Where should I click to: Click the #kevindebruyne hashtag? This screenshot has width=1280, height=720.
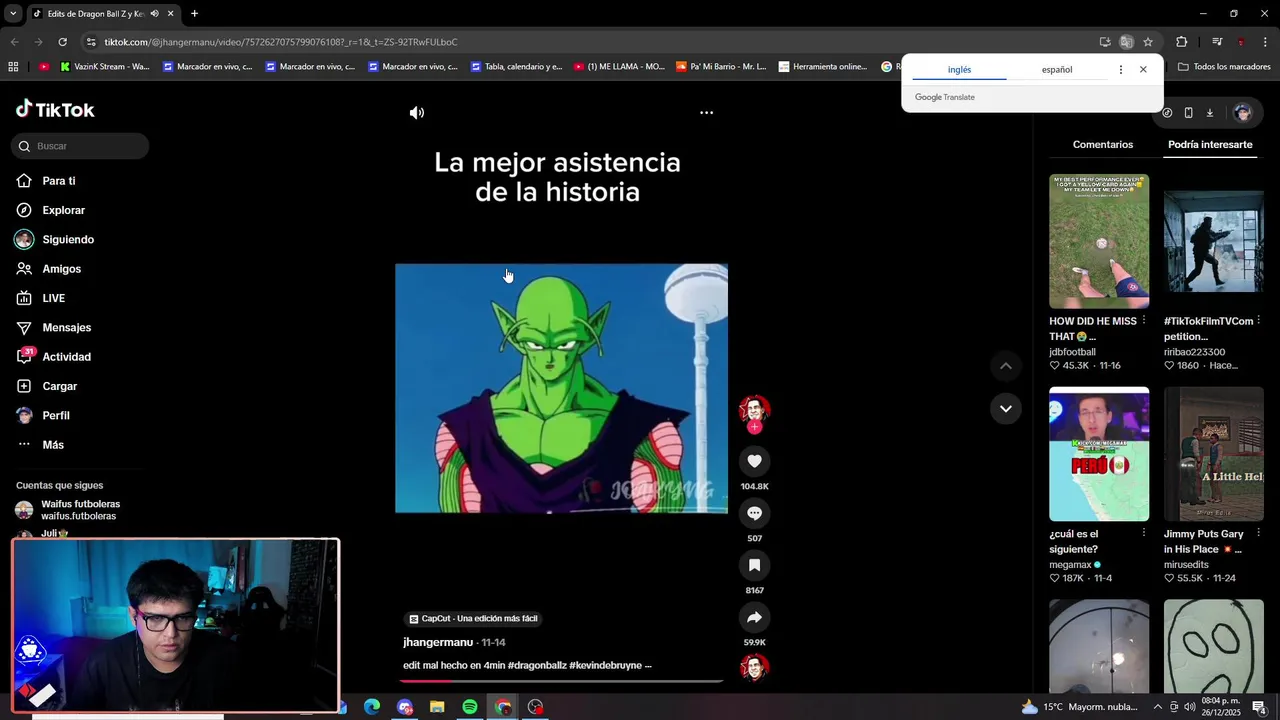(x=605, y=666)
